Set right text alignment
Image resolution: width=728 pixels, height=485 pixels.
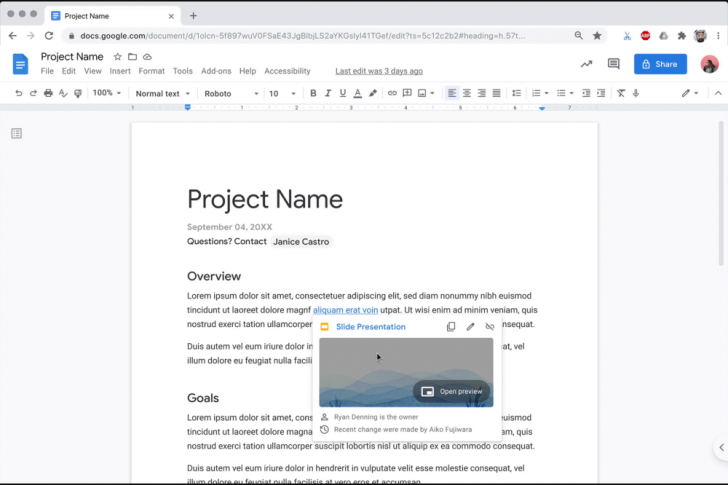tap(481, 93)
